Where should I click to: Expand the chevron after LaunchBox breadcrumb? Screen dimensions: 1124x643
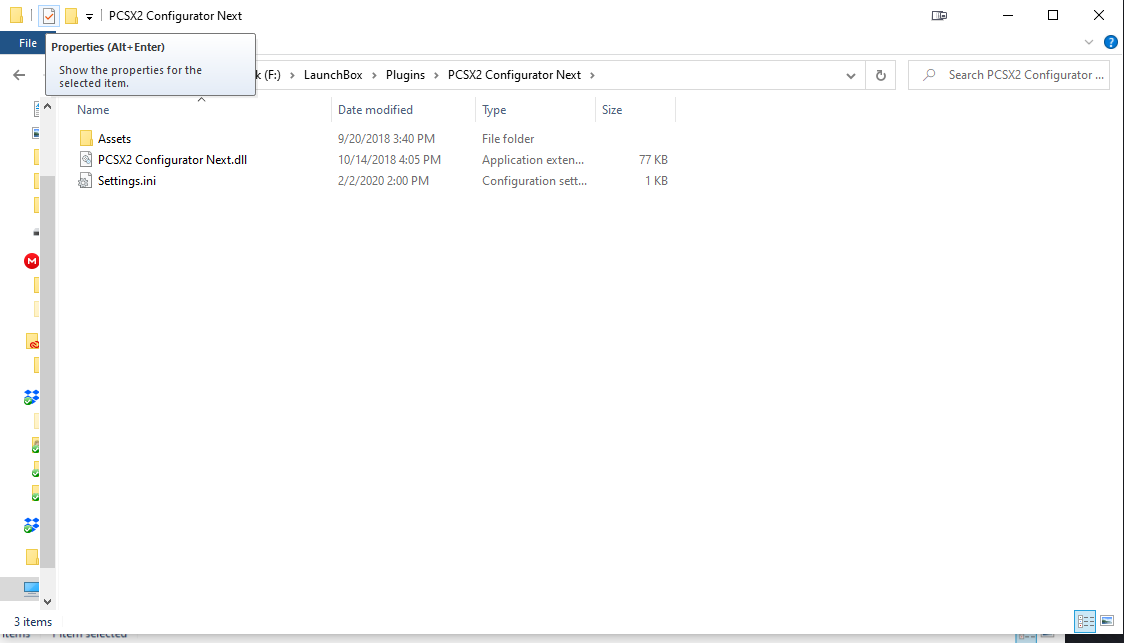pos(374,75)
